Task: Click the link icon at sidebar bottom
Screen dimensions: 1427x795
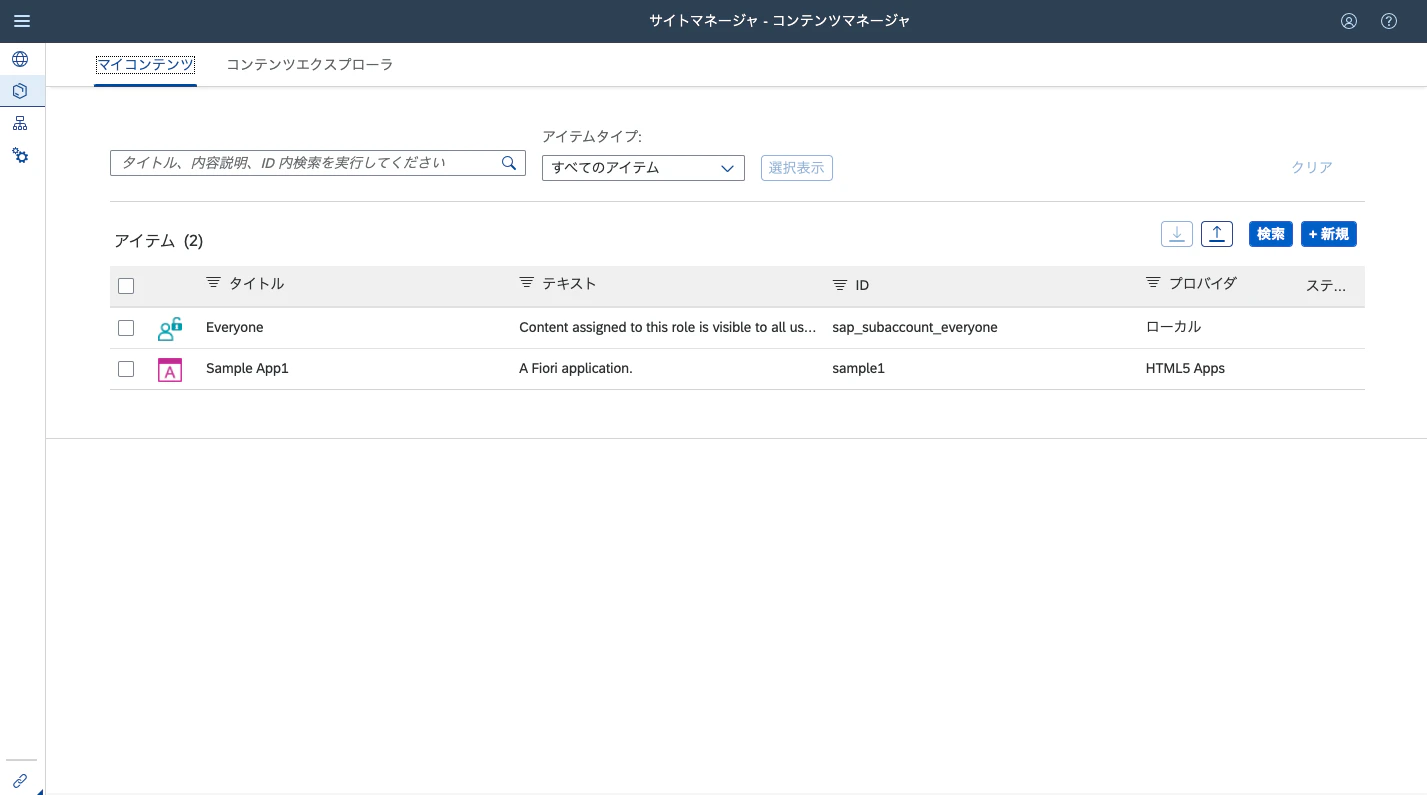Action: [20, 780]
